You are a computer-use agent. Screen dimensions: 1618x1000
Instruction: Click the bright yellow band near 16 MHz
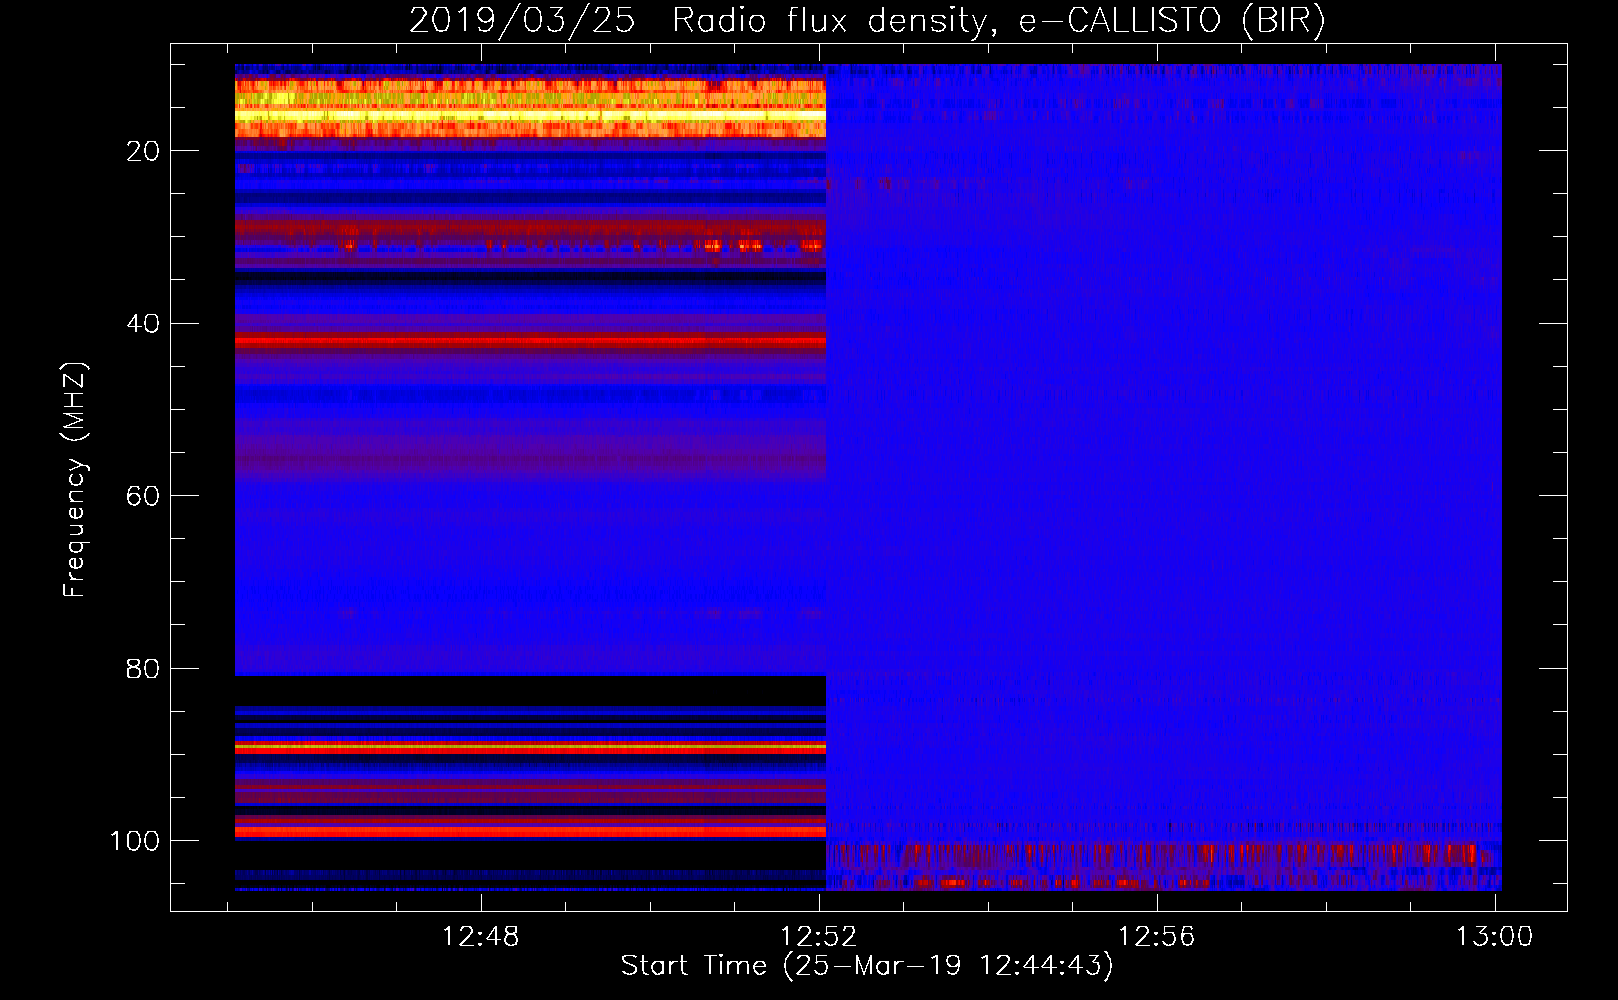(530, 116)
